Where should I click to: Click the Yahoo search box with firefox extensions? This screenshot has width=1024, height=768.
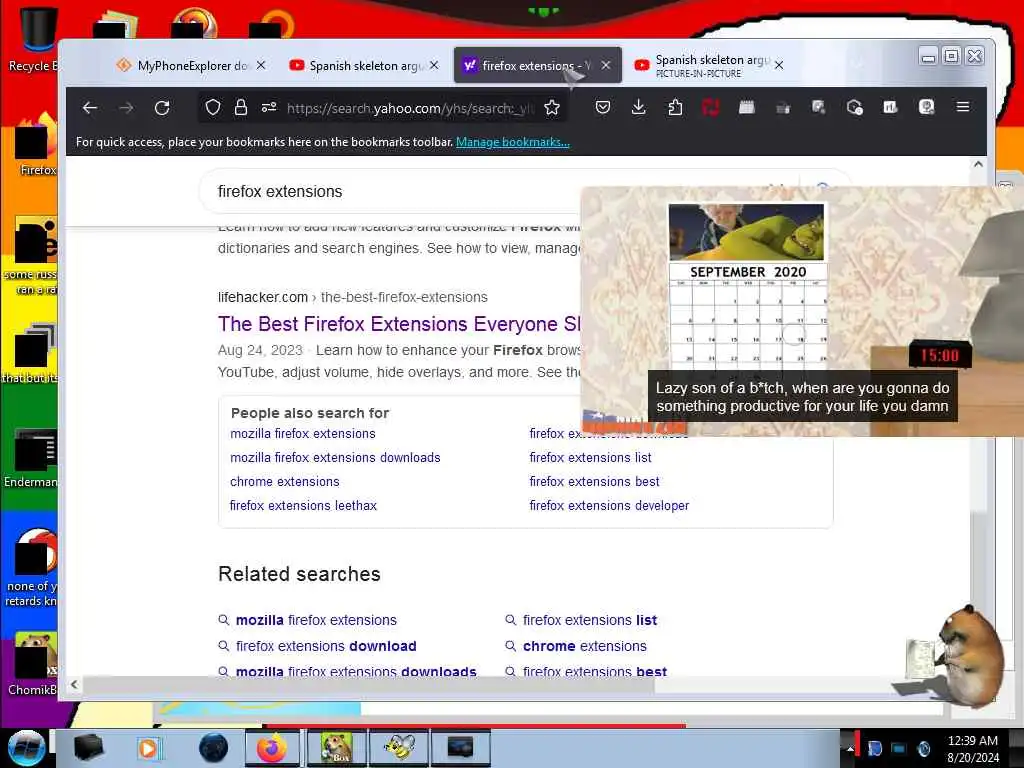pos(392,191)
